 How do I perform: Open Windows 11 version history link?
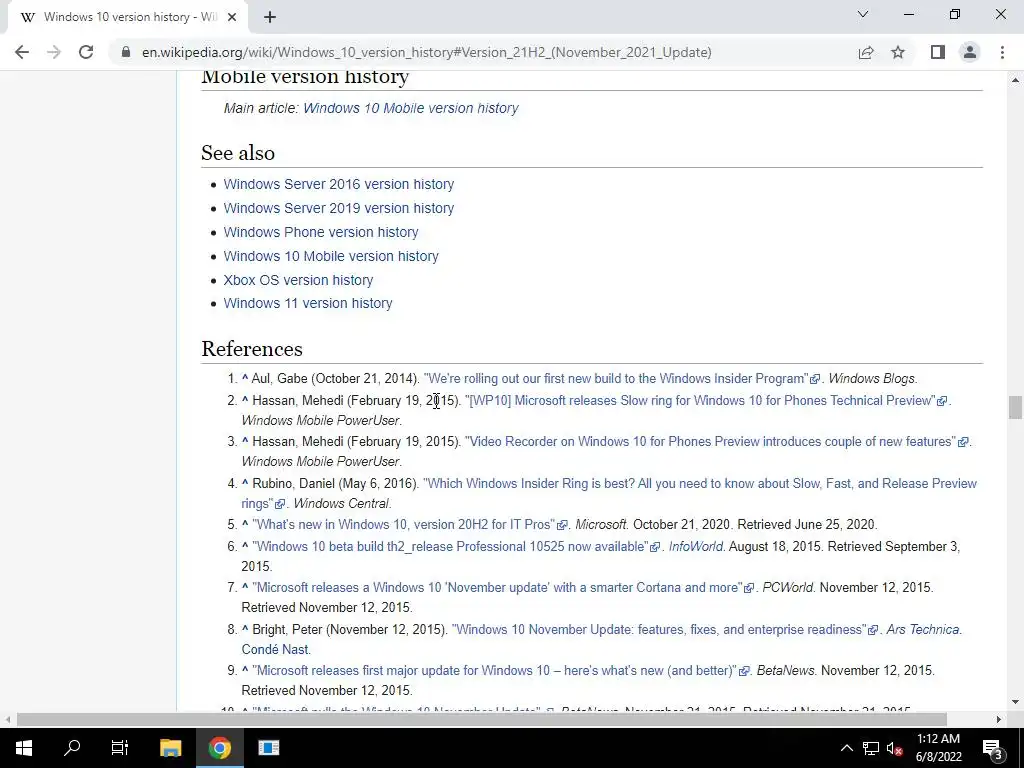coord(308,304)
